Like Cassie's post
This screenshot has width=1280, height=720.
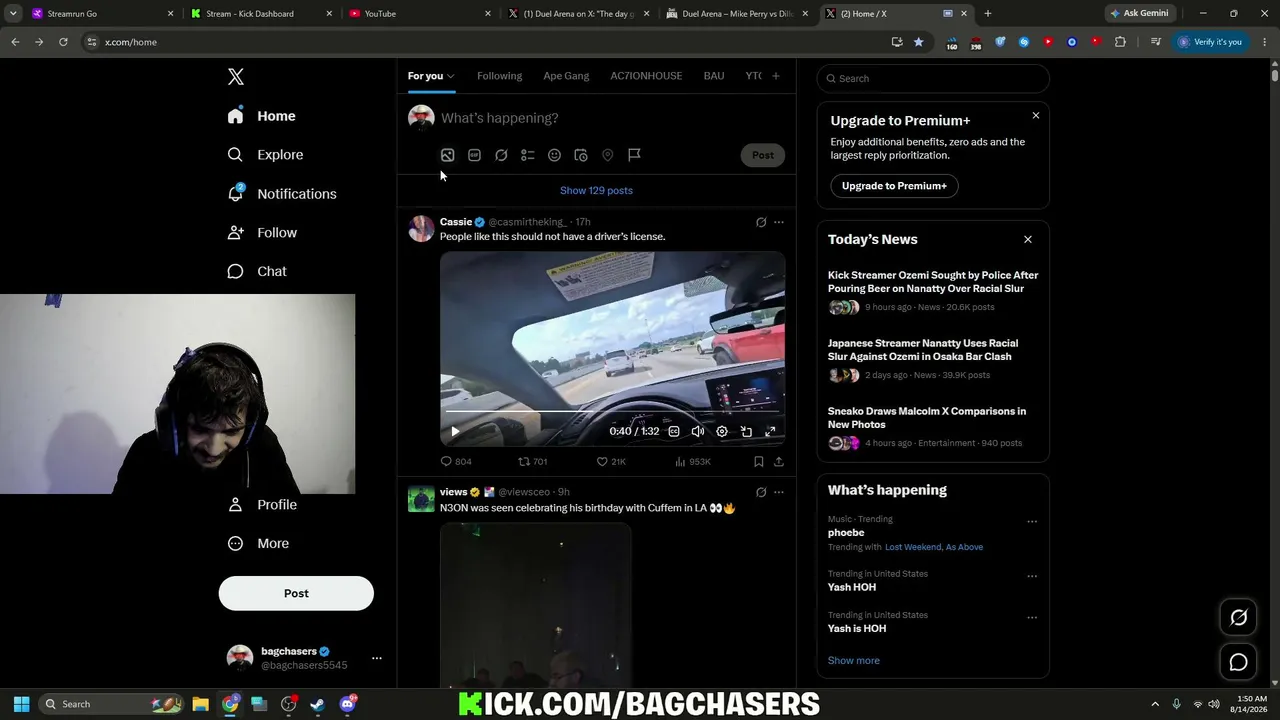611,462
